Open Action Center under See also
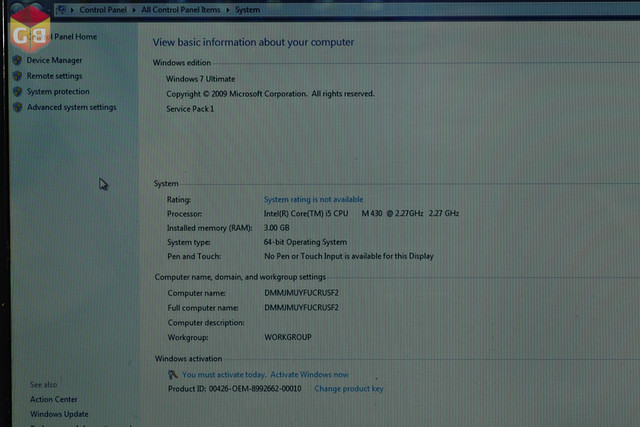The width and height of the screenshot is (640, 427). coord(53,399)
